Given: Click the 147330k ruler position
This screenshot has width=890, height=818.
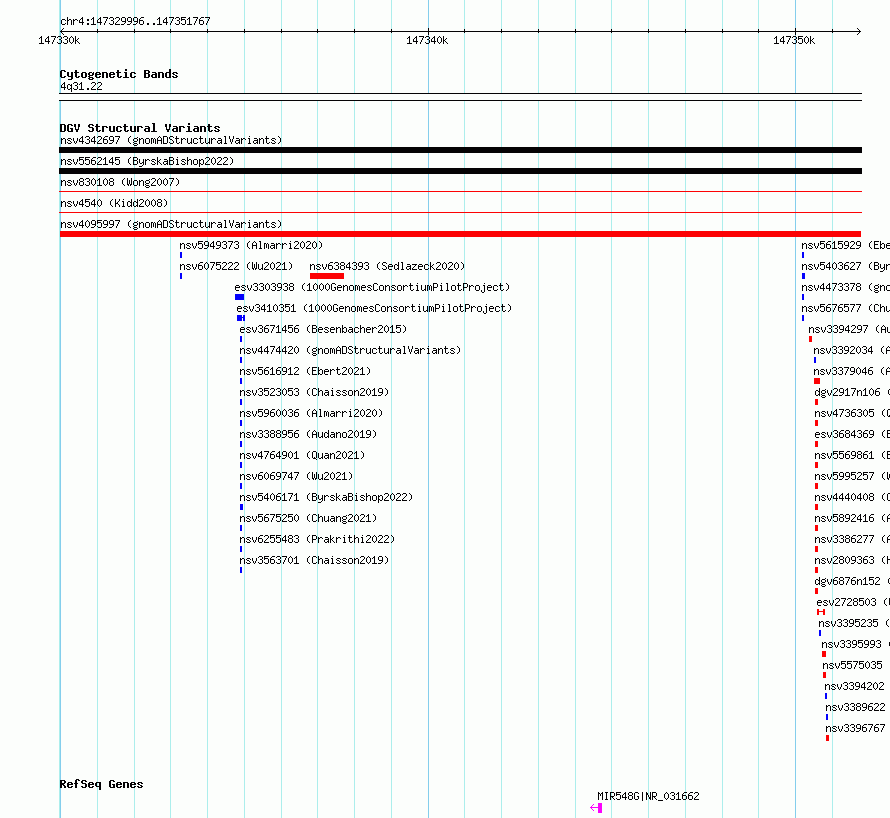Looking at the screenshot, I should click(x=59, y=40).
